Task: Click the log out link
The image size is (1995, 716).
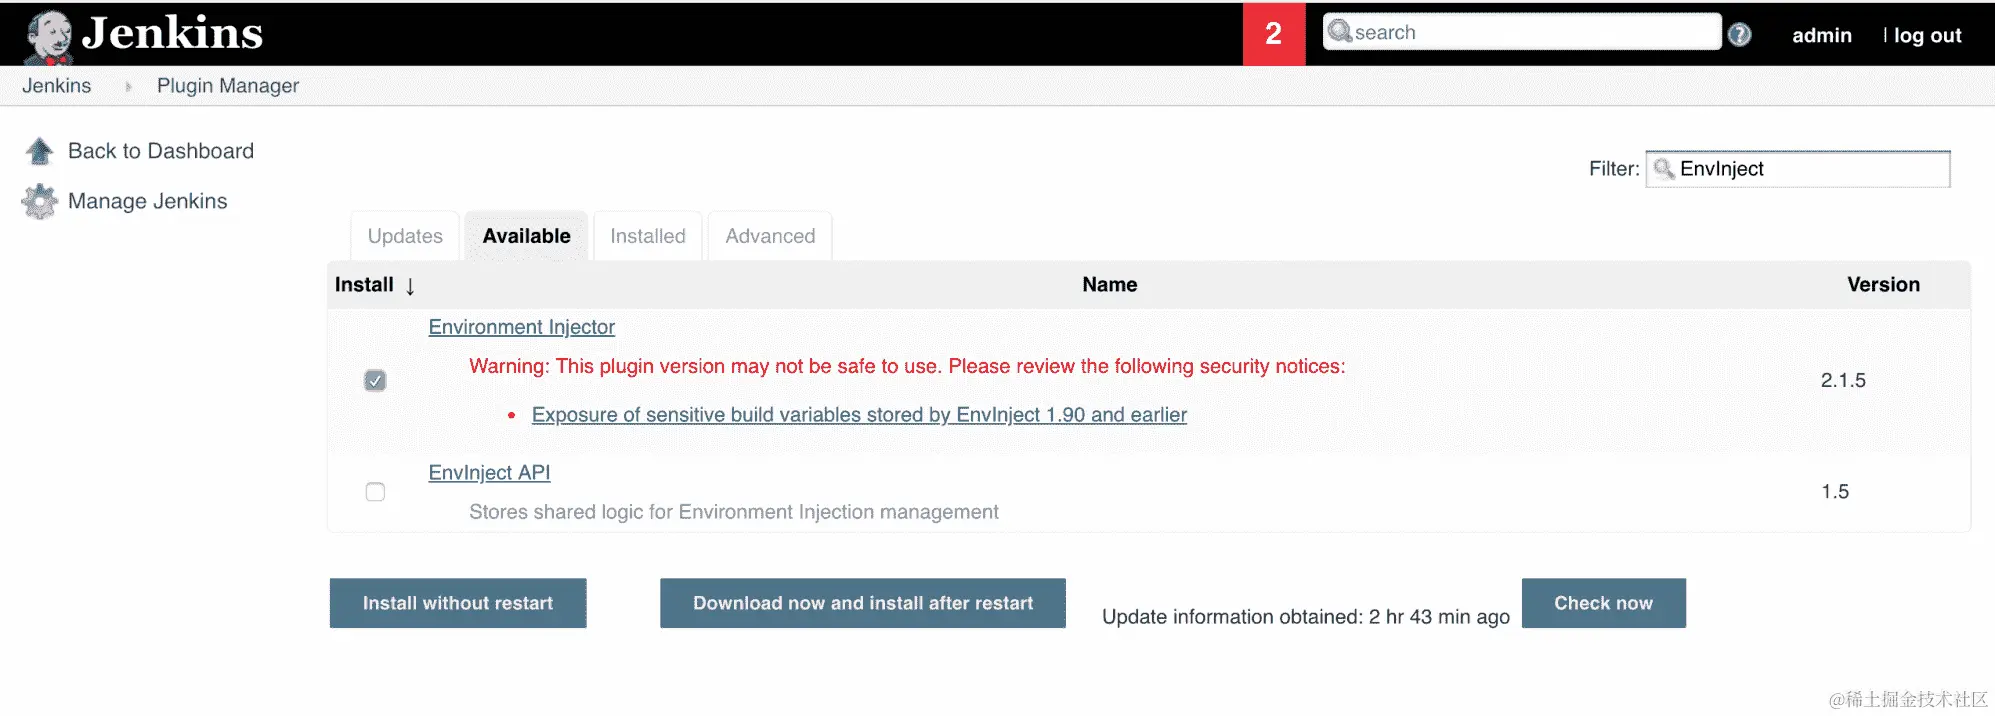Action: point(1927,35)
